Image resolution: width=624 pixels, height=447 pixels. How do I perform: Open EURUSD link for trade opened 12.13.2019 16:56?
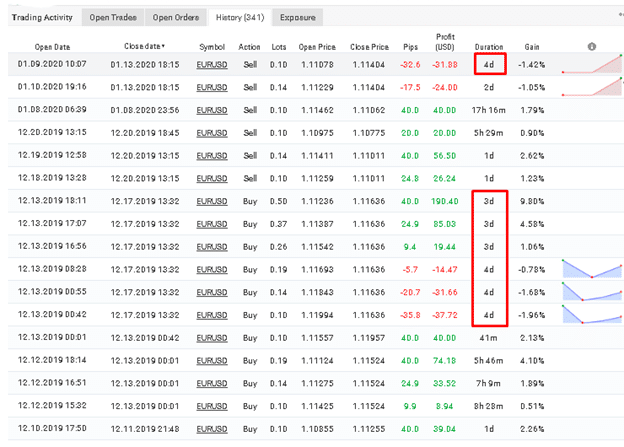click(x=212, y=247)
